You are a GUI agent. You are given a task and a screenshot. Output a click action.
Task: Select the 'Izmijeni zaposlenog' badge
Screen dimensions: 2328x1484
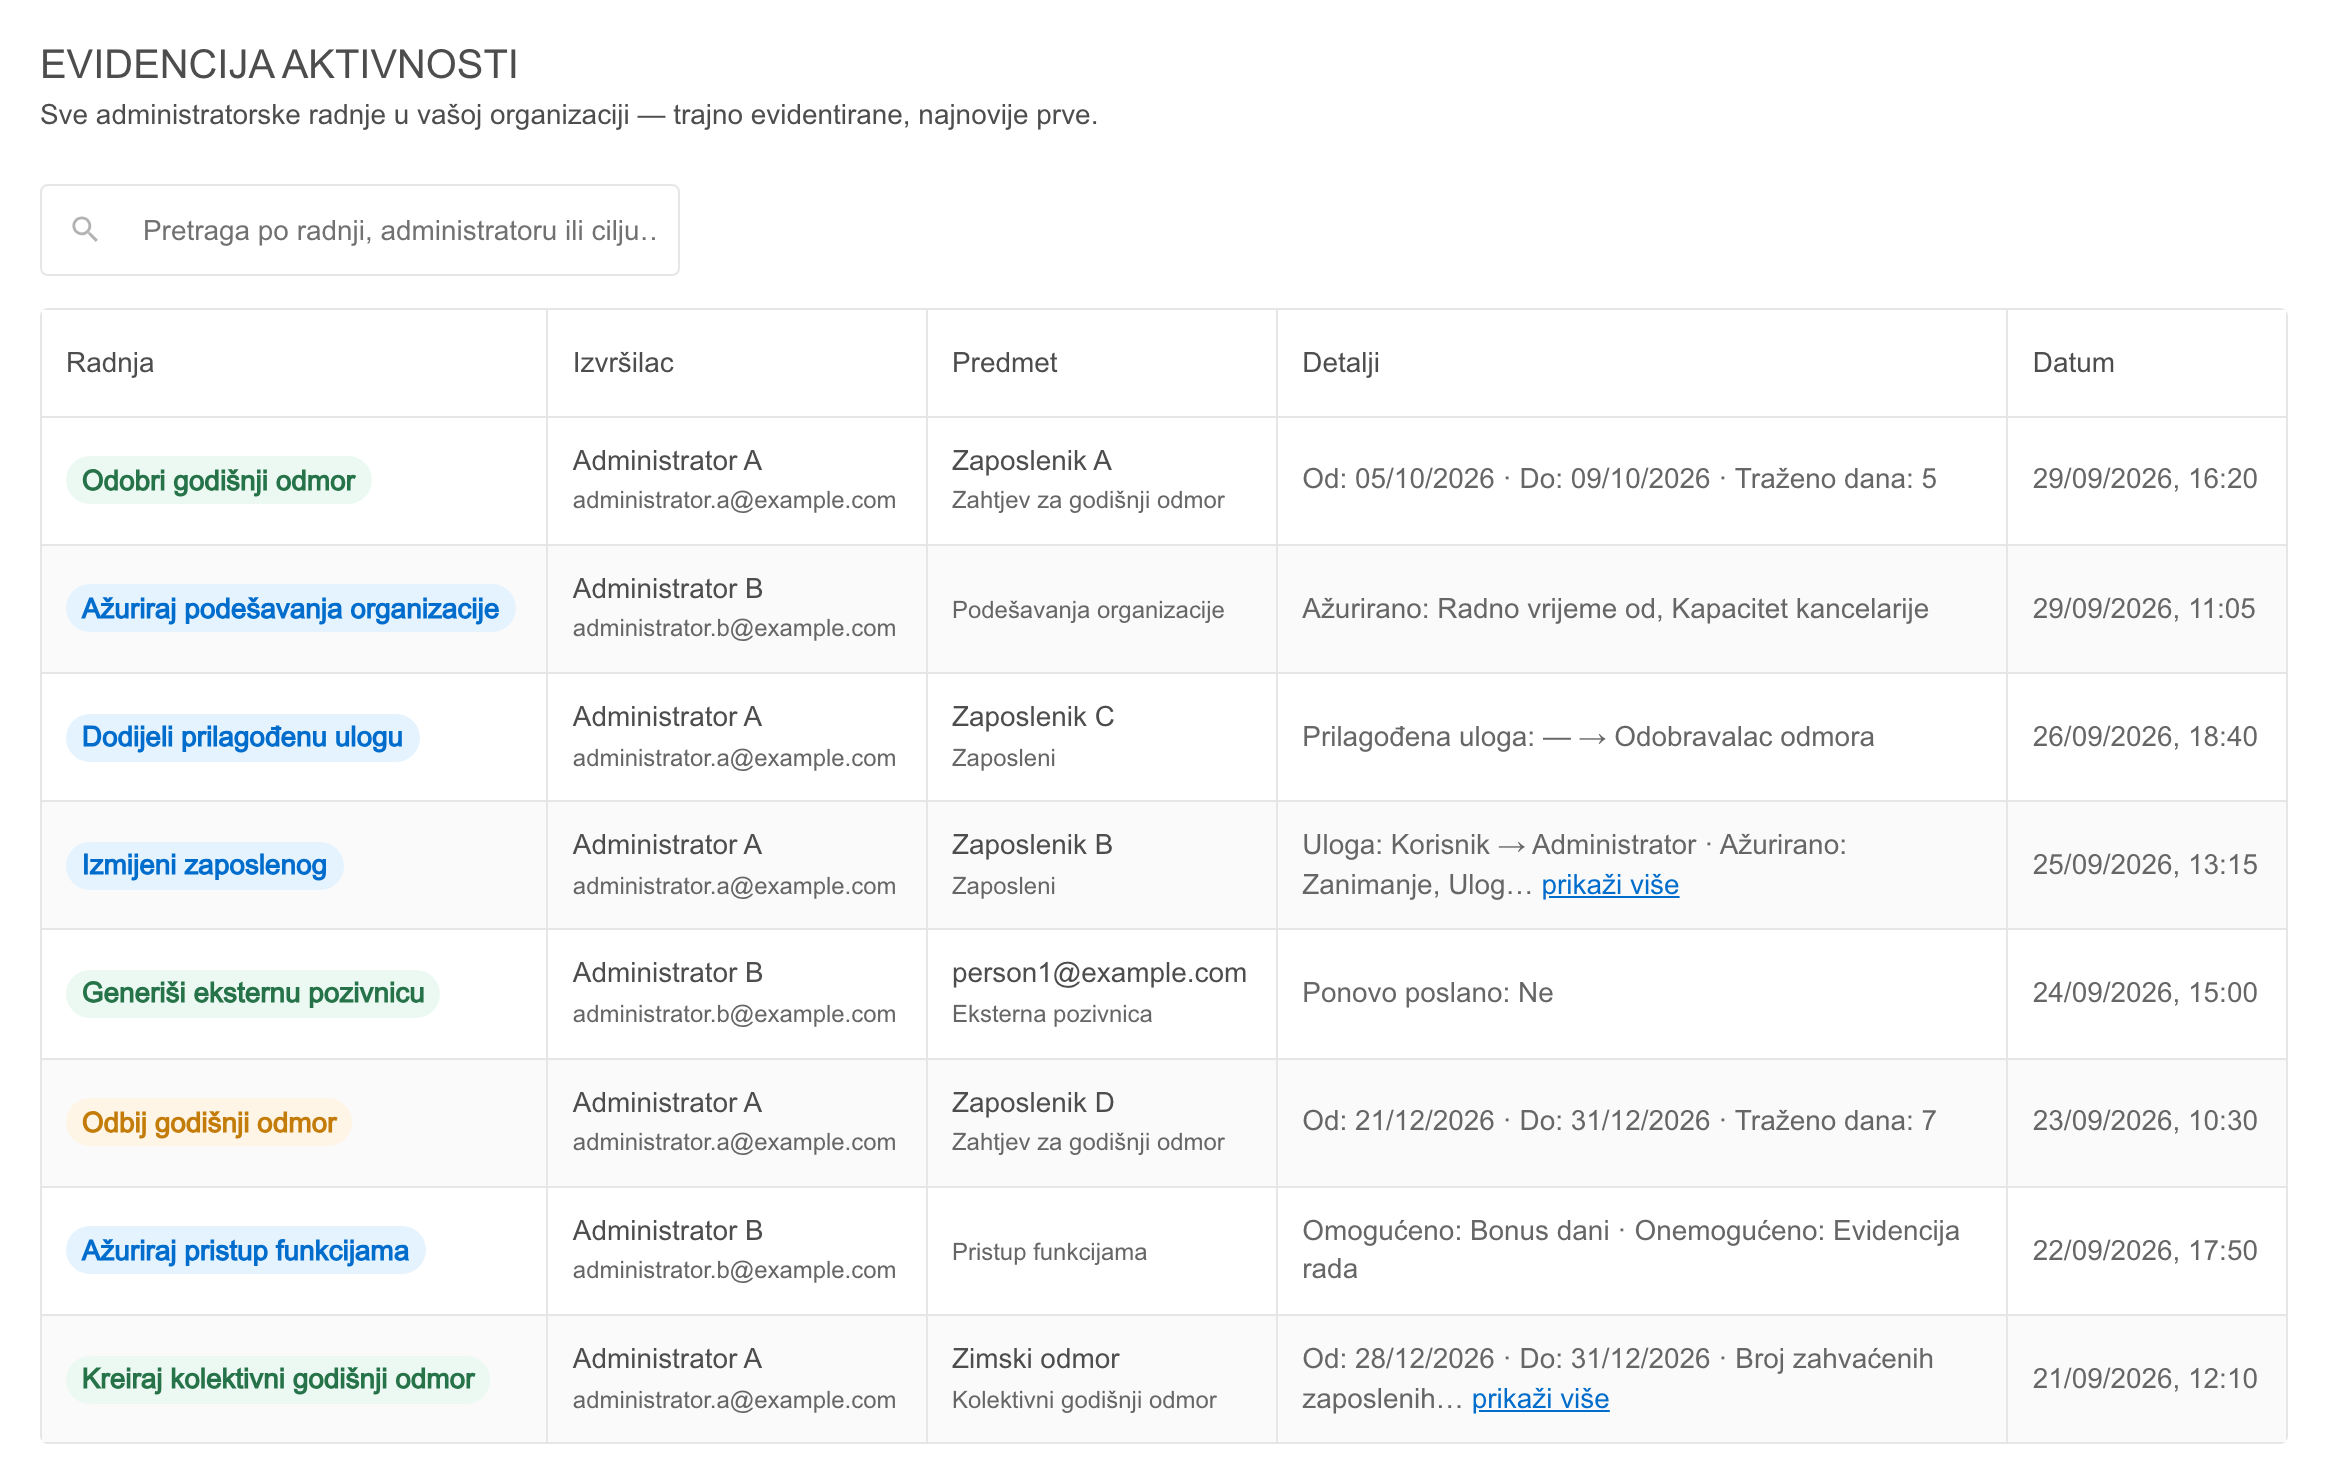204,865
